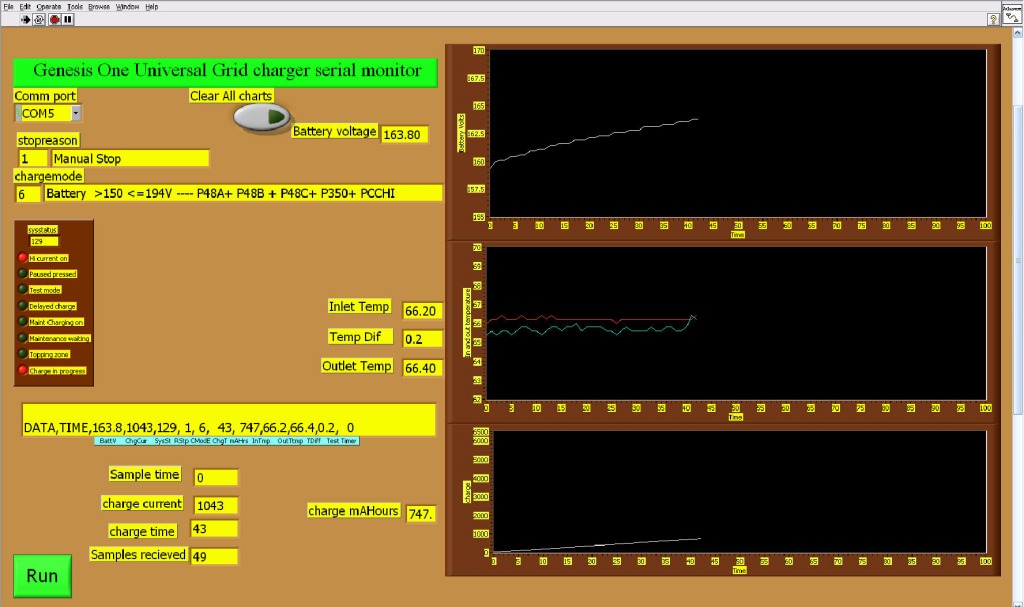Open the File menu

pyautogui.click(x=8, y=7)
